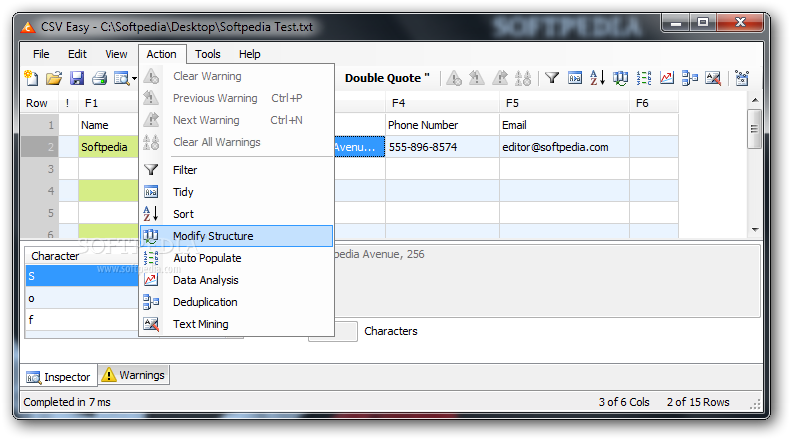Click the Print Preview toolbar icon
Screen dimensions: 791x440
tap(122, 78)
